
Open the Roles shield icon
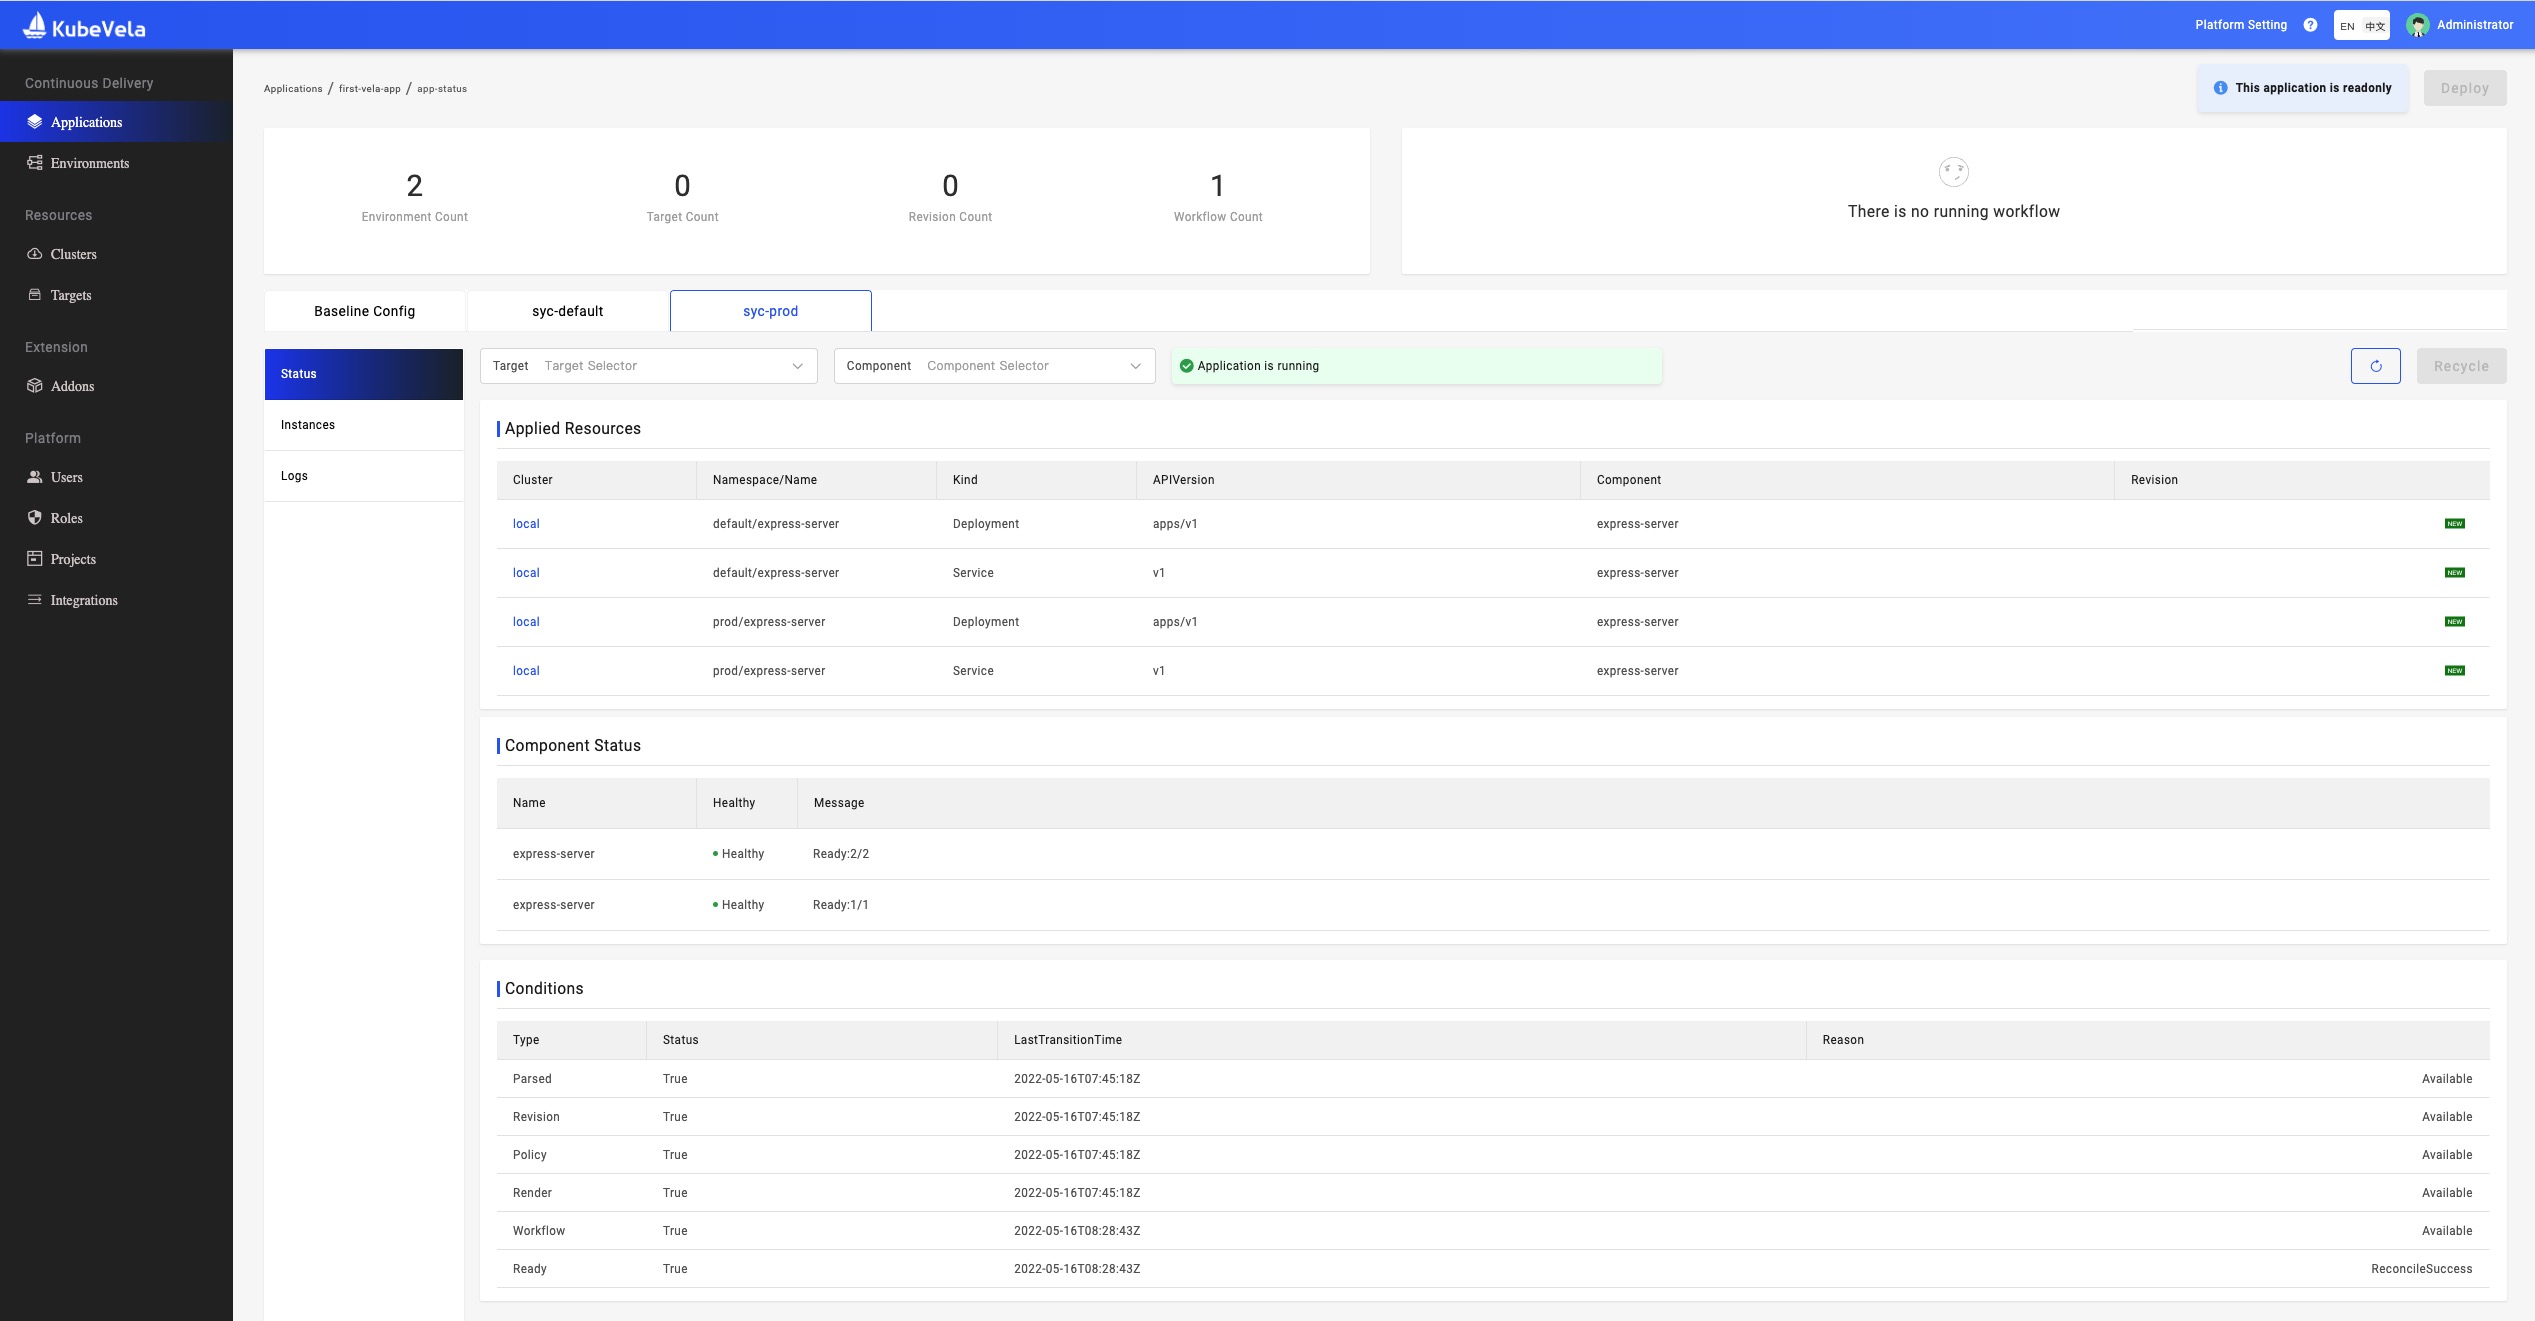tap(35, 518)
